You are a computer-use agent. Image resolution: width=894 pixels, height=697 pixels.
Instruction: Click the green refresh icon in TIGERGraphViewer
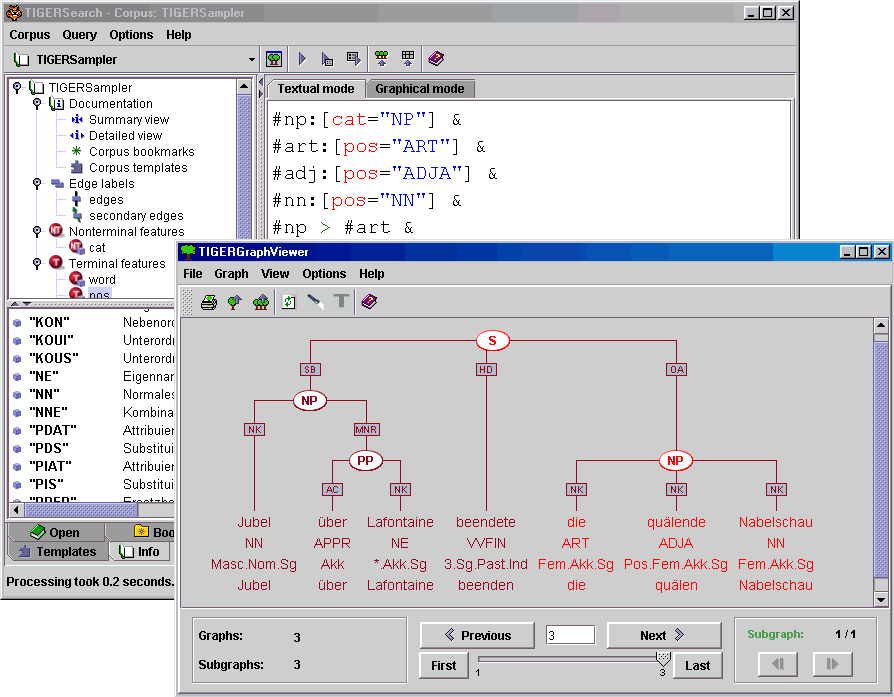(x=289, y=302)
